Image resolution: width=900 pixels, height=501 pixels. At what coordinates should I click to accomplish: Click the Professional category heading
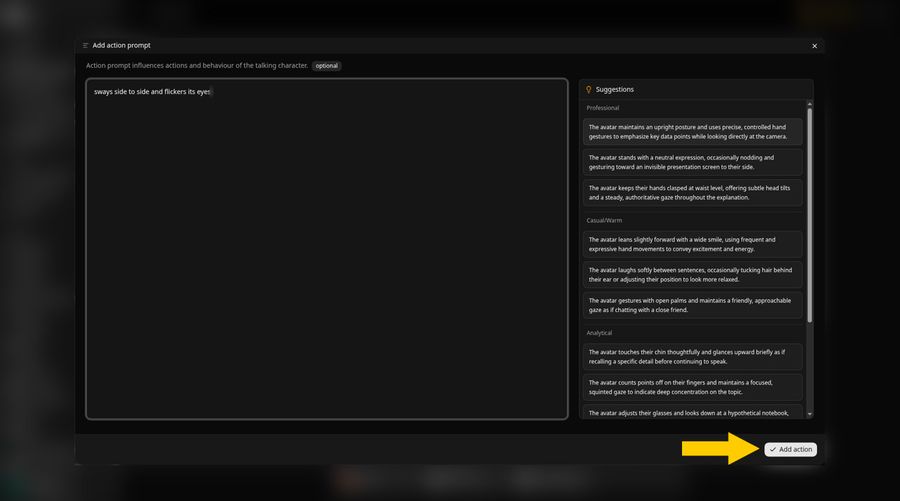coord(603,108)
